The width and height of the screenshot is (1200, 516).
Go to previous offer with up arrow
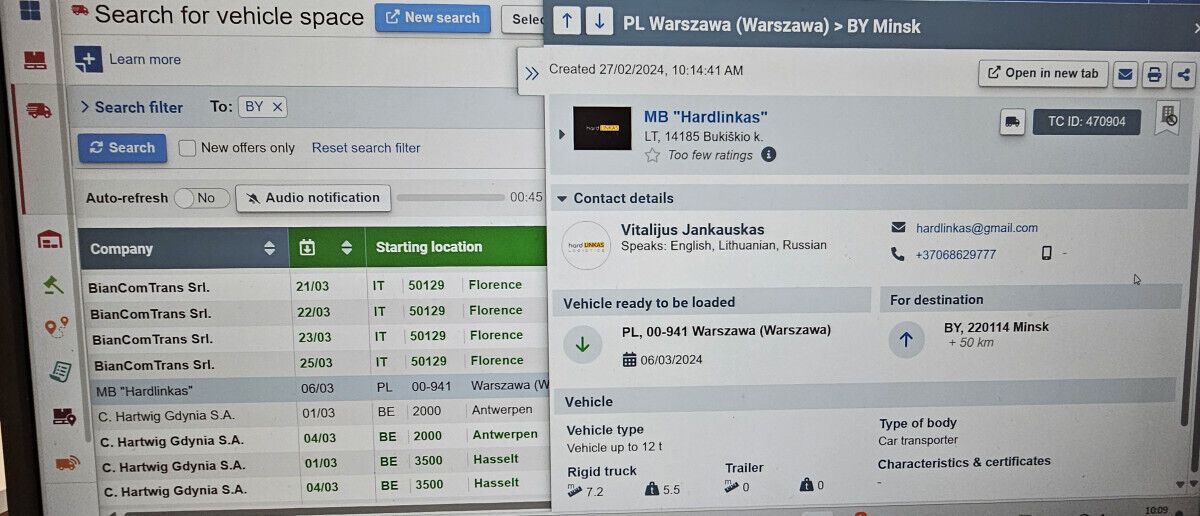point(566,21)
